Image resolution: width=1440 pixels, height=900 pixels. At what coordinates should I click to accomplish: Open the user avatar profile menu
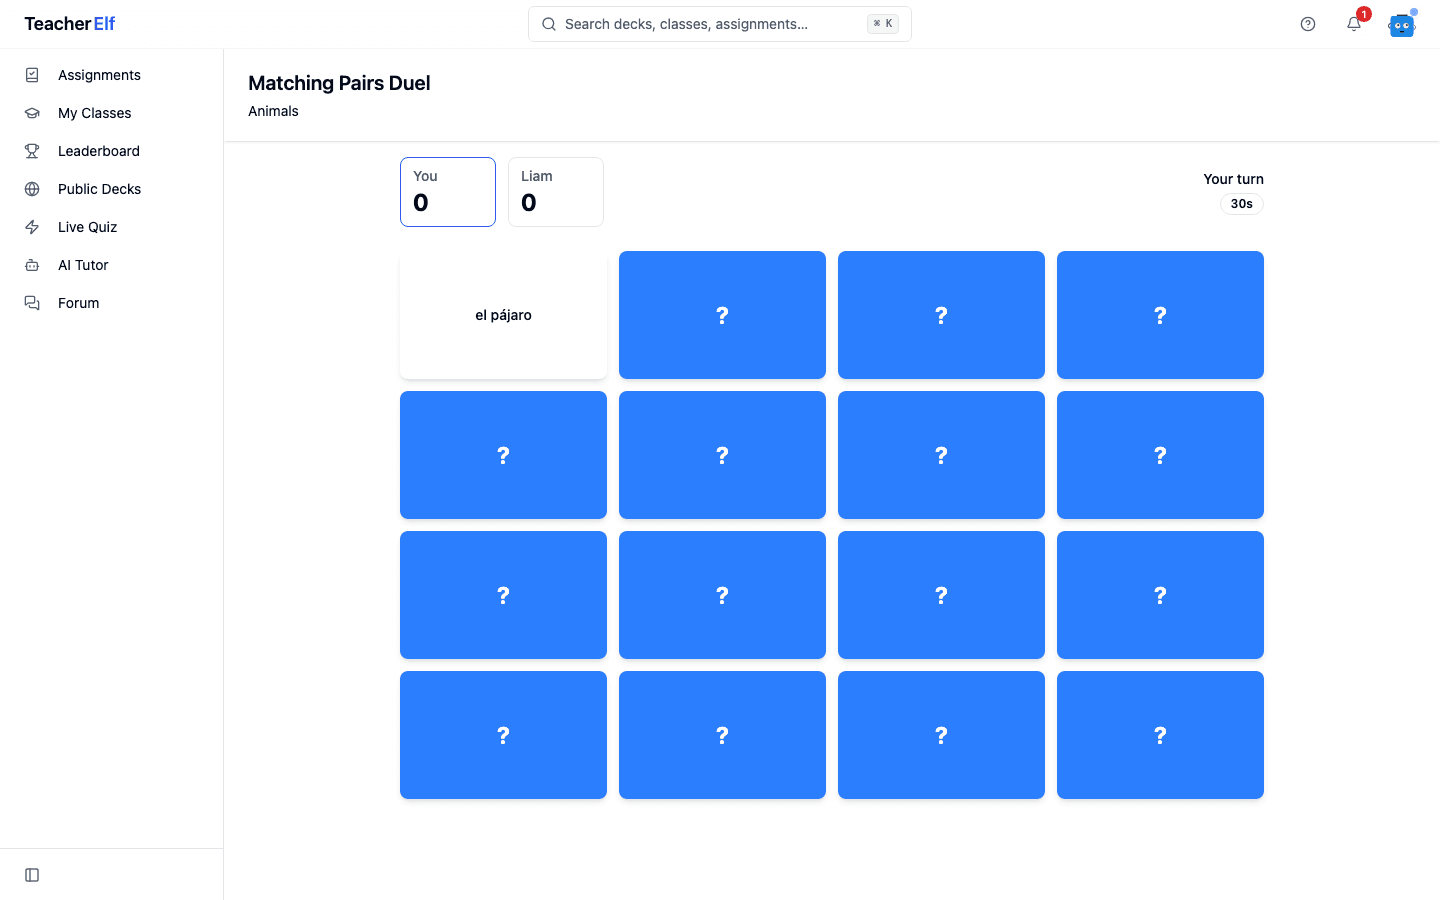tap(1402, 24)
